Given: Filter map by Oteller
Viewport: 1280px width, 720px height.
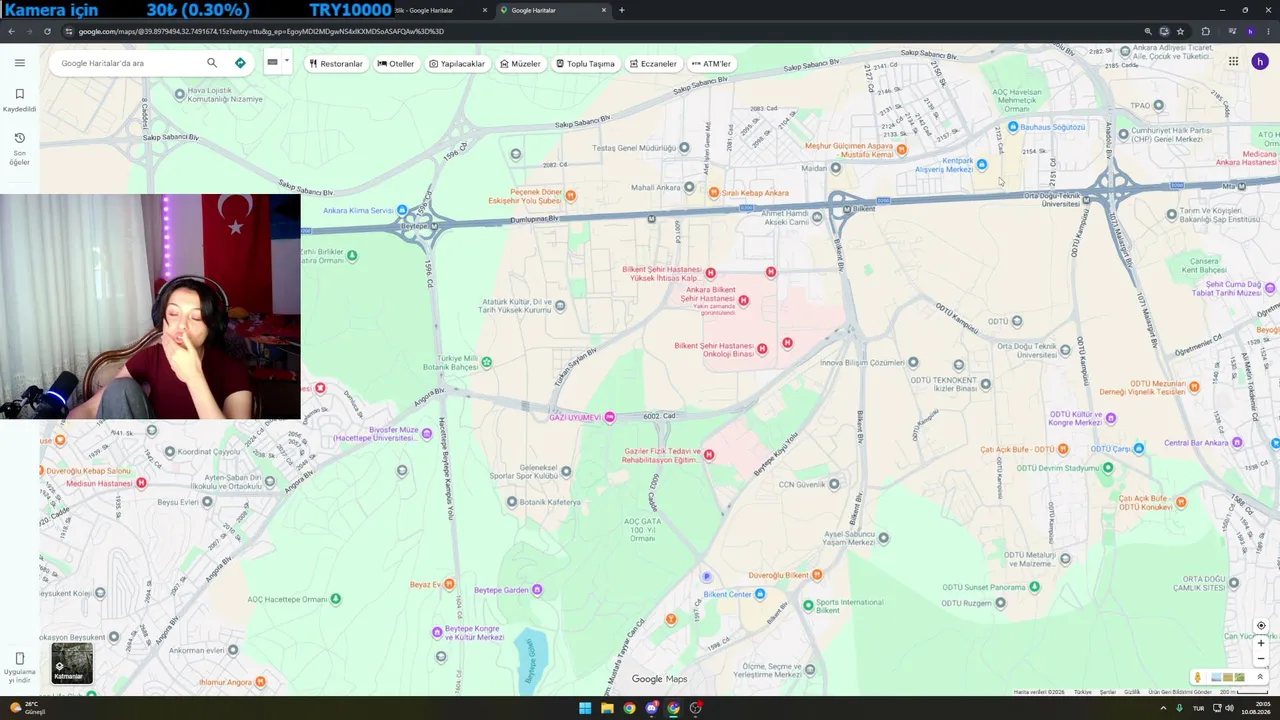Looking at the screenshot, I should point(396,63).
